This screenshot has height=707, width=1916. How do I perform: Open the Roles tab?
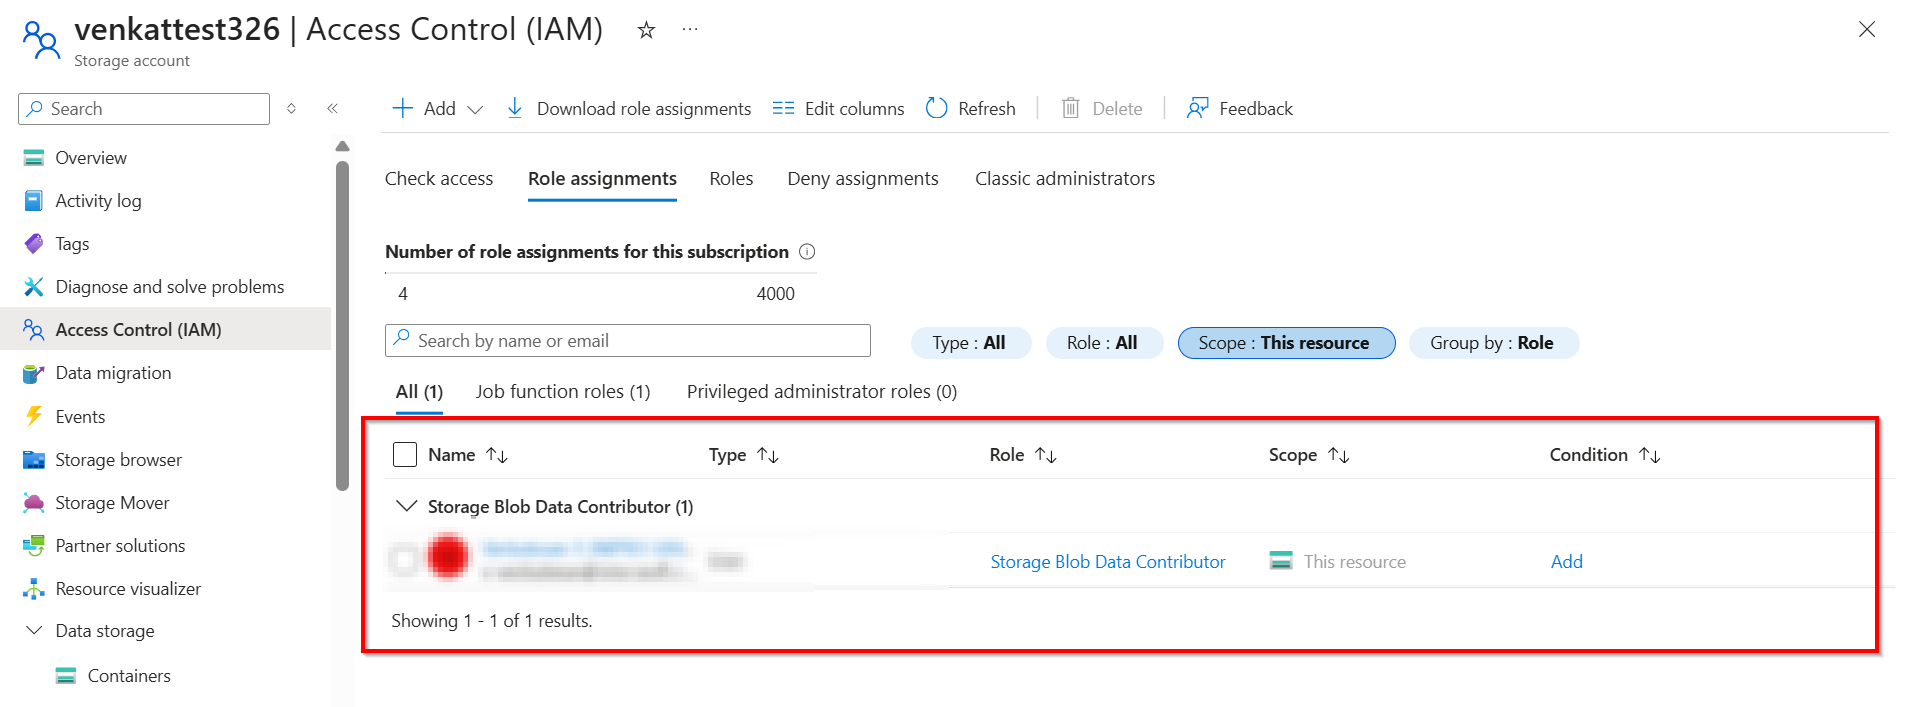[x=731, y=179]
